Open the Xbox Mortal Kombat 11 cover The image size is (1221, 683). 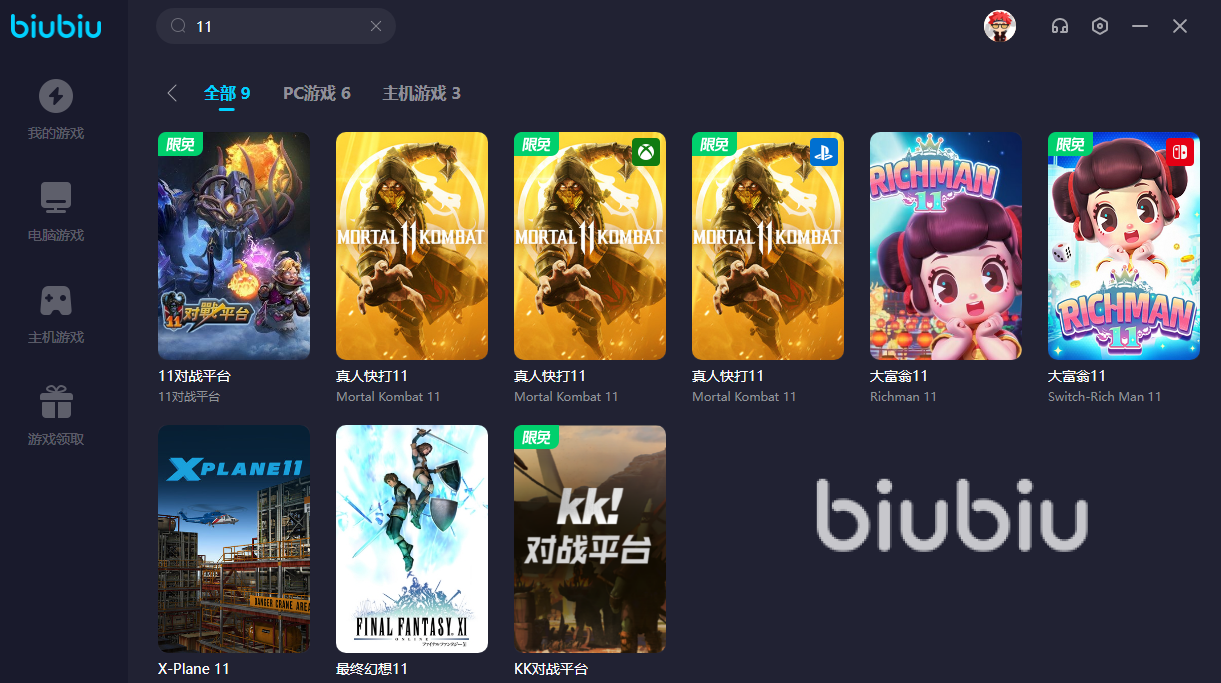point(590,246)
